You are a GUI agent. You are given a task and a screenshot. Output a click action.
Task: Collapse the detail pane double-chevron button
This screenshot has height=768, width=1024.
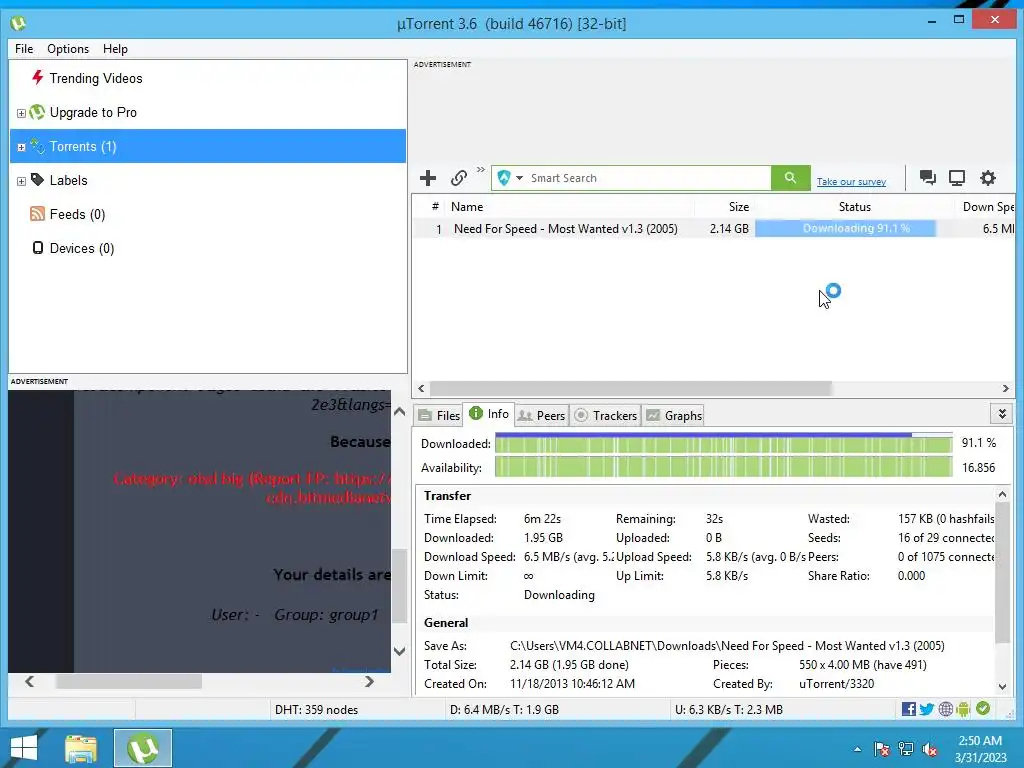point(1002,413)
